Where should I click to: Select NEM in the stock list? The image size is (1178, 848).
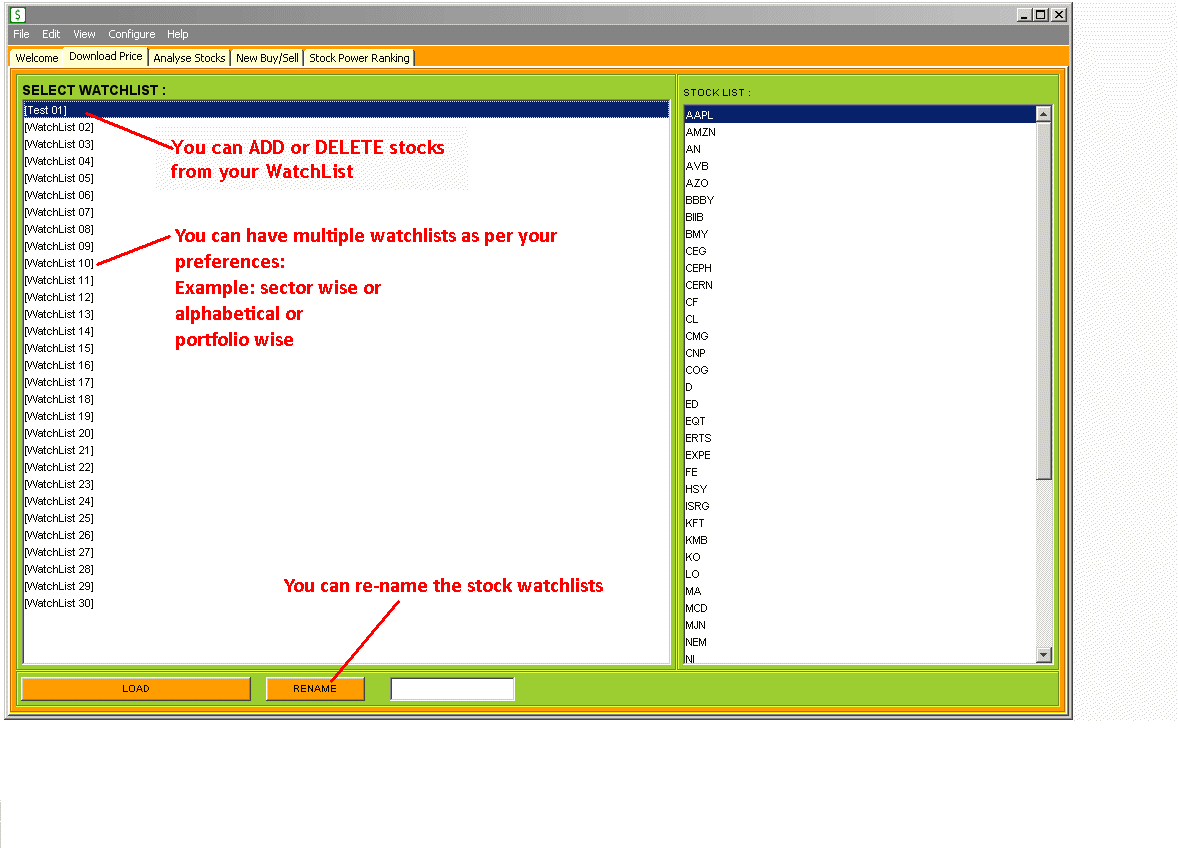point(860,643)
